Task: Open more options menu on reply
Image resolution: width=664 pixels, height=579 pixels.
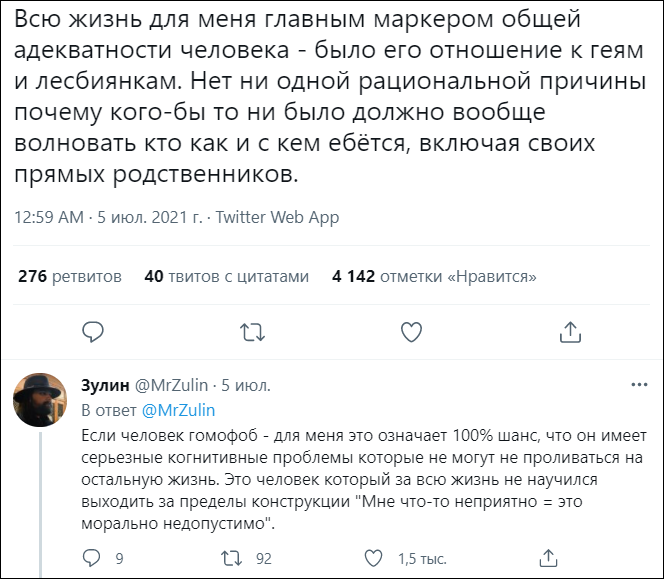Action: pos(637,385)
